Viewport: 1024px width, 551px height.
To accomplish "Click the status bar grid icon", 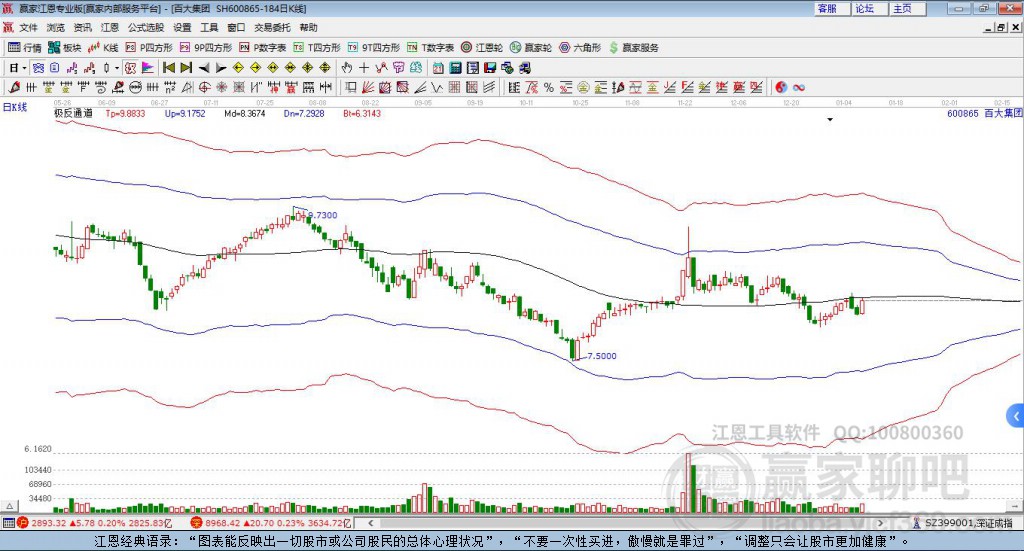I will (x=8, y=523).
